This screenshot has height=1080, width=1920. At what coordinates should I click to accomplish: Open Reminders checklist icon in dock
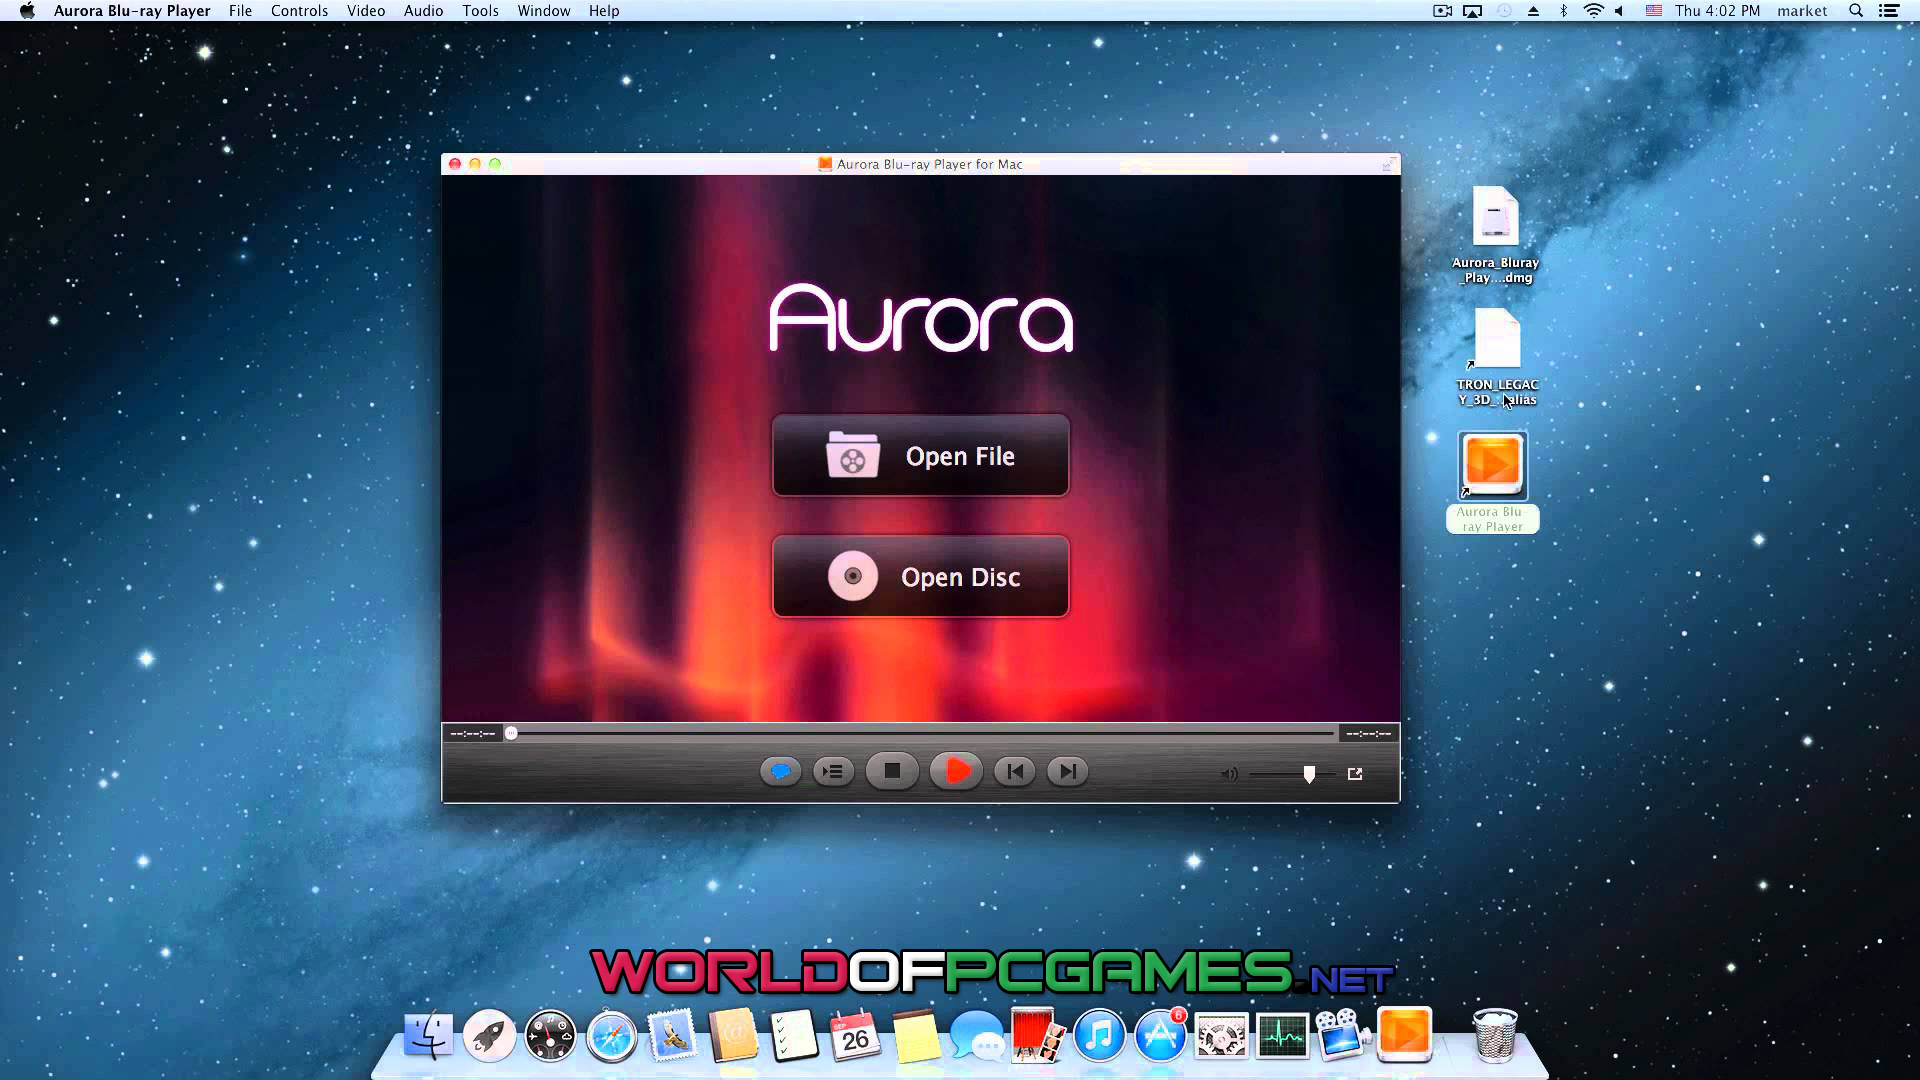[794, 1035]
